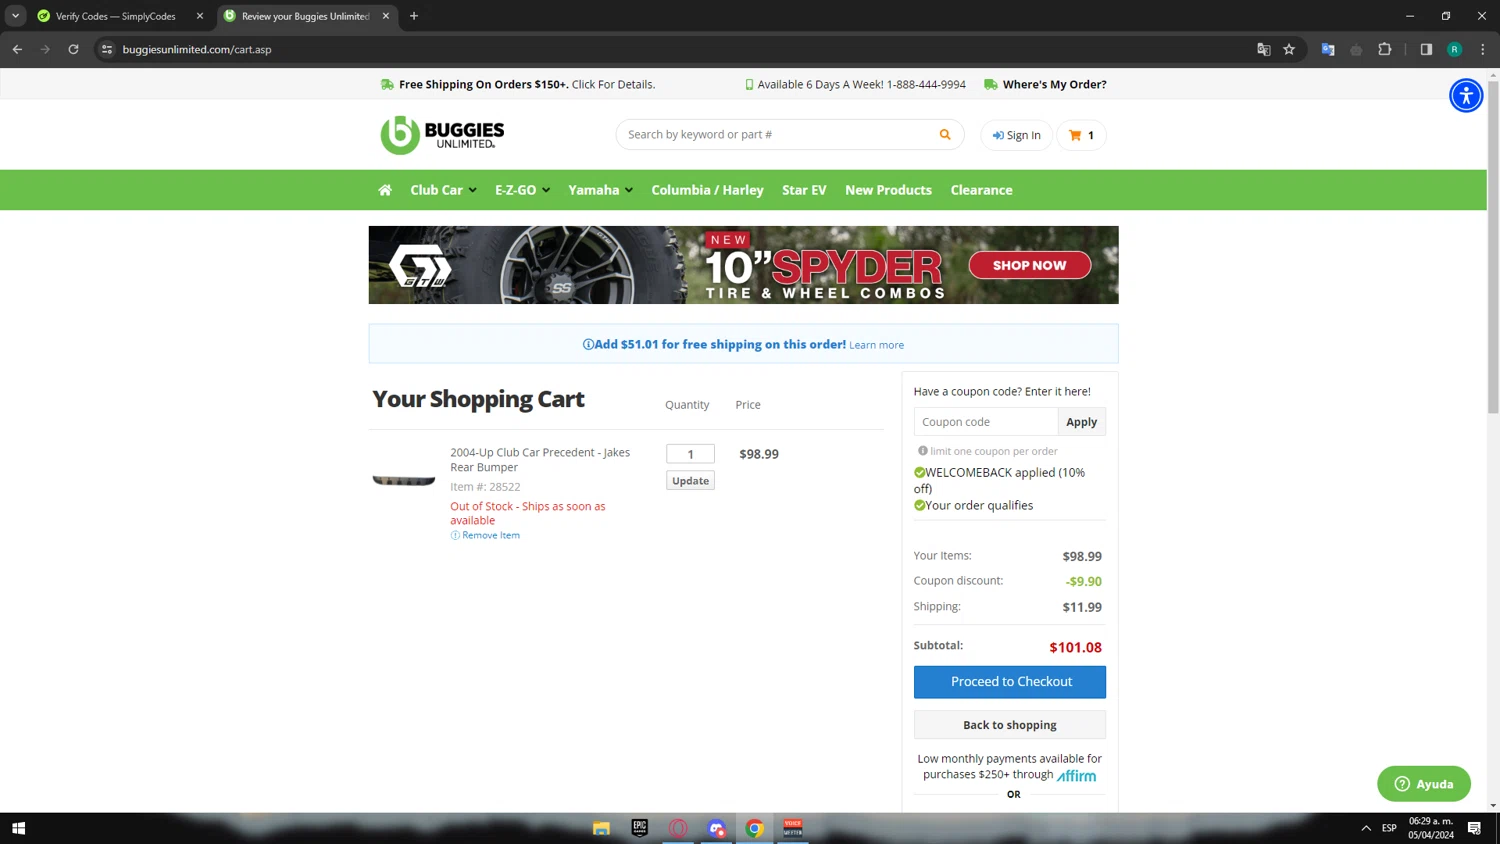The width and height of the screenshot is (1500, 844).
Task: Open Chrome in the taskbar
Action: point(755,828)
